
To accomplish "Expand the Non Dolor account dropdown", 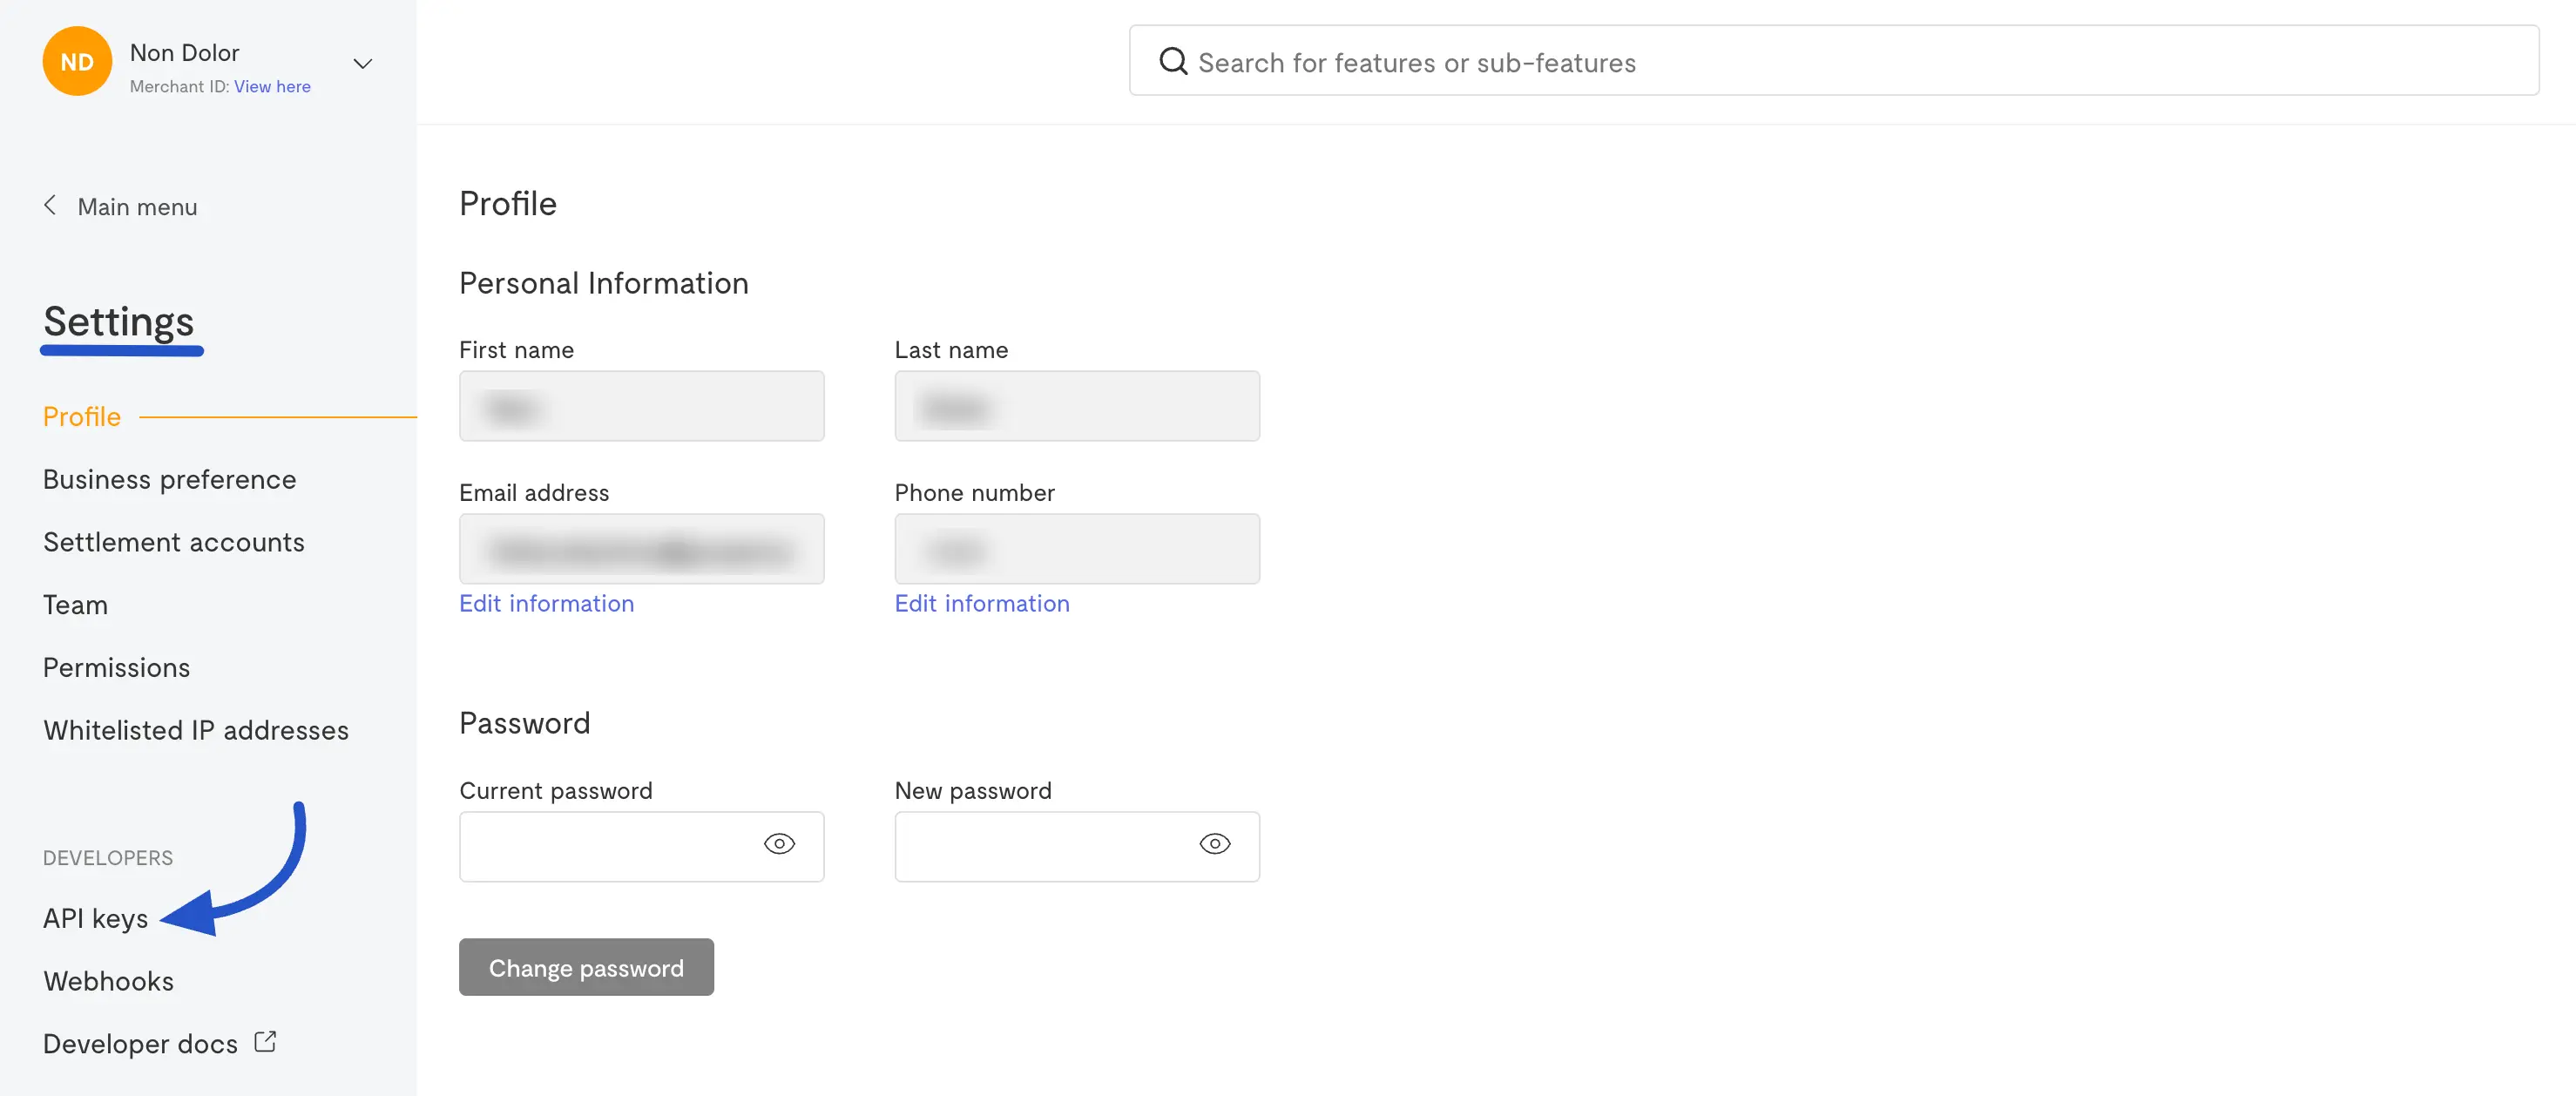I will 363,64.
